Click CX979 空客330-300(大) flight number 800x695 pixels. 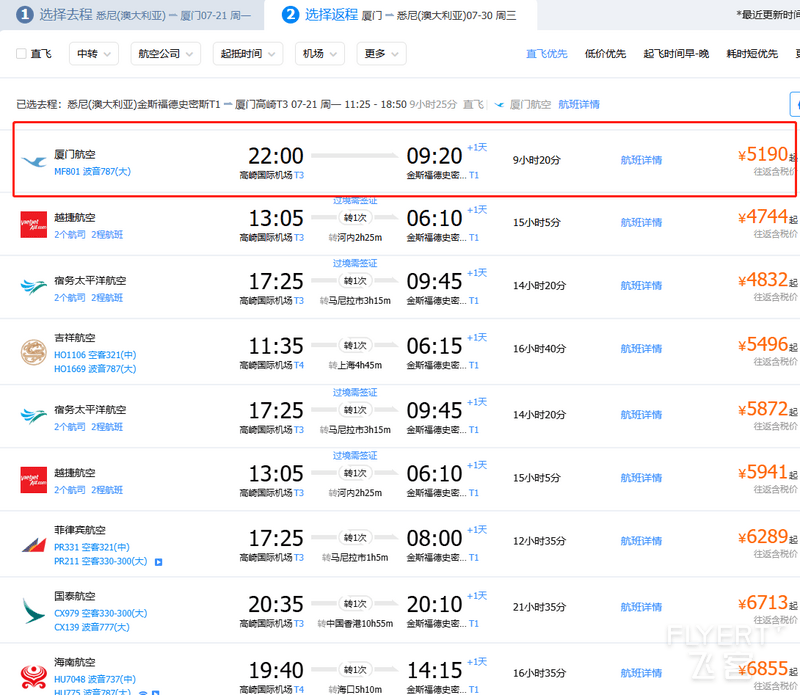(101, 613)
